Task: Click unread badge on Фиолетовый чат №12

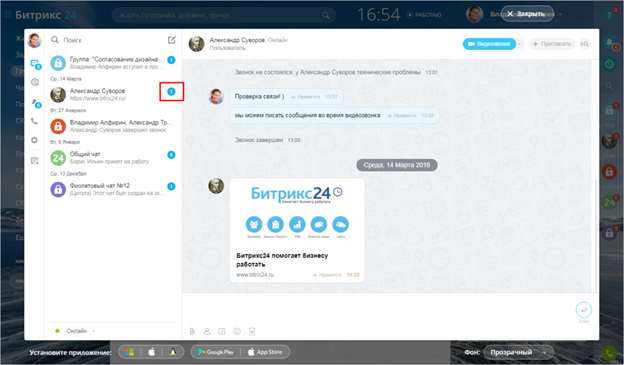Action: coord(171,186)
